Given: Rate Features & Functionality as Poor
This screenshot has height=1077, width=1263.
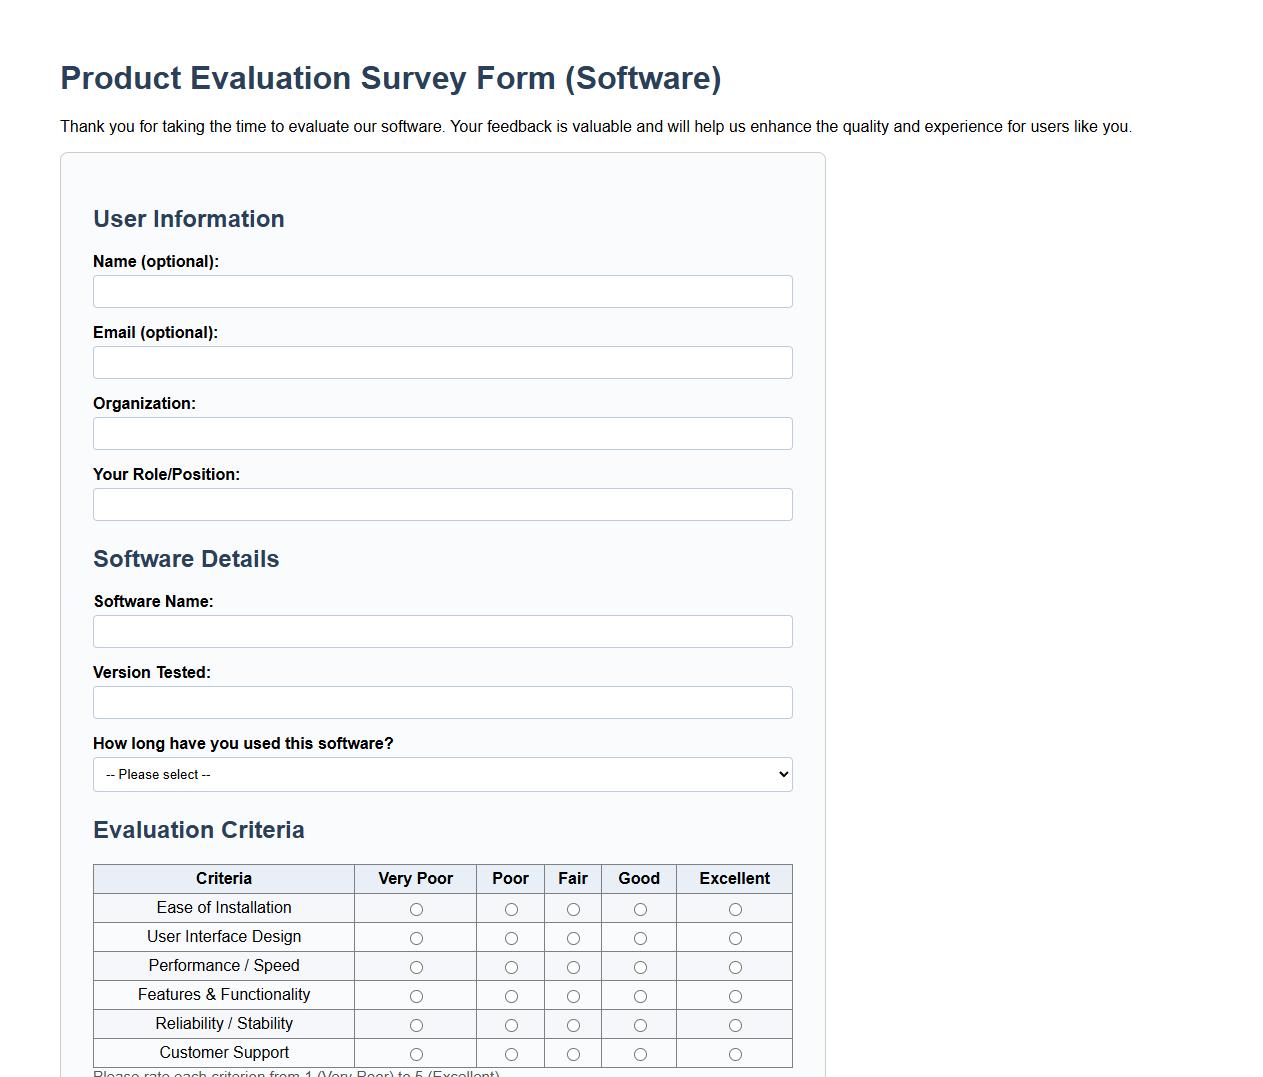Looking at the screenshot, I should (511, 996).
